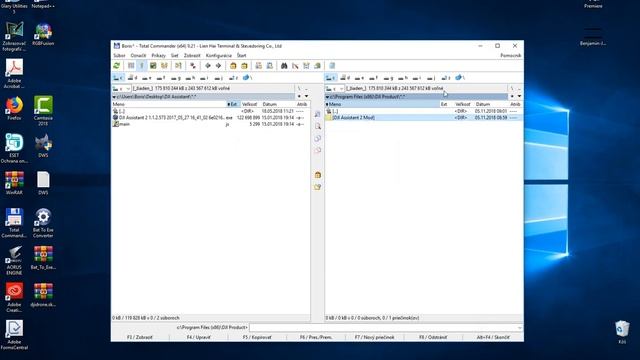Open left panel favorites star button
The image size is (640, 360).
tap(299, 97)
